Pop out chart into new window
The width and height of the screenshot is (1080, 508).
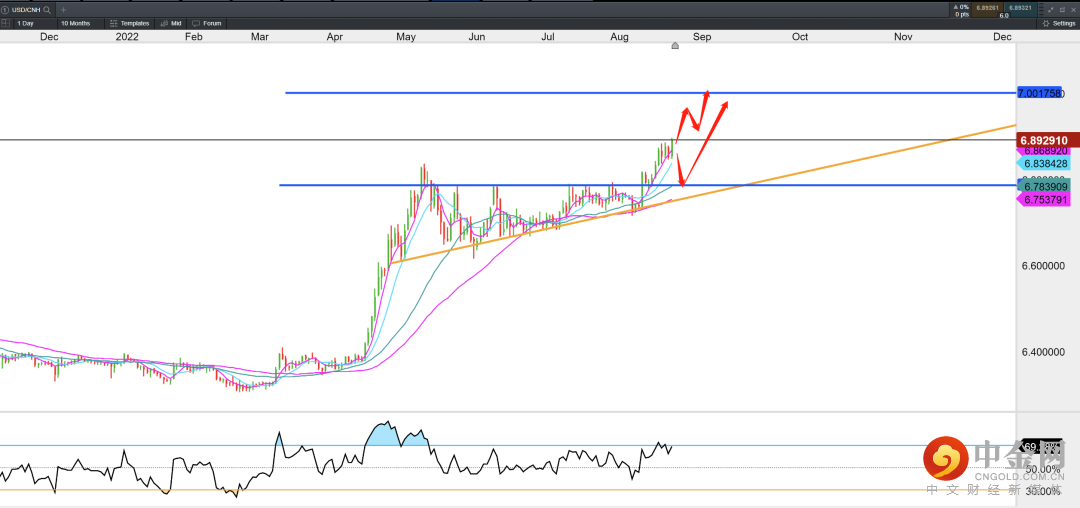(1062, 10)
